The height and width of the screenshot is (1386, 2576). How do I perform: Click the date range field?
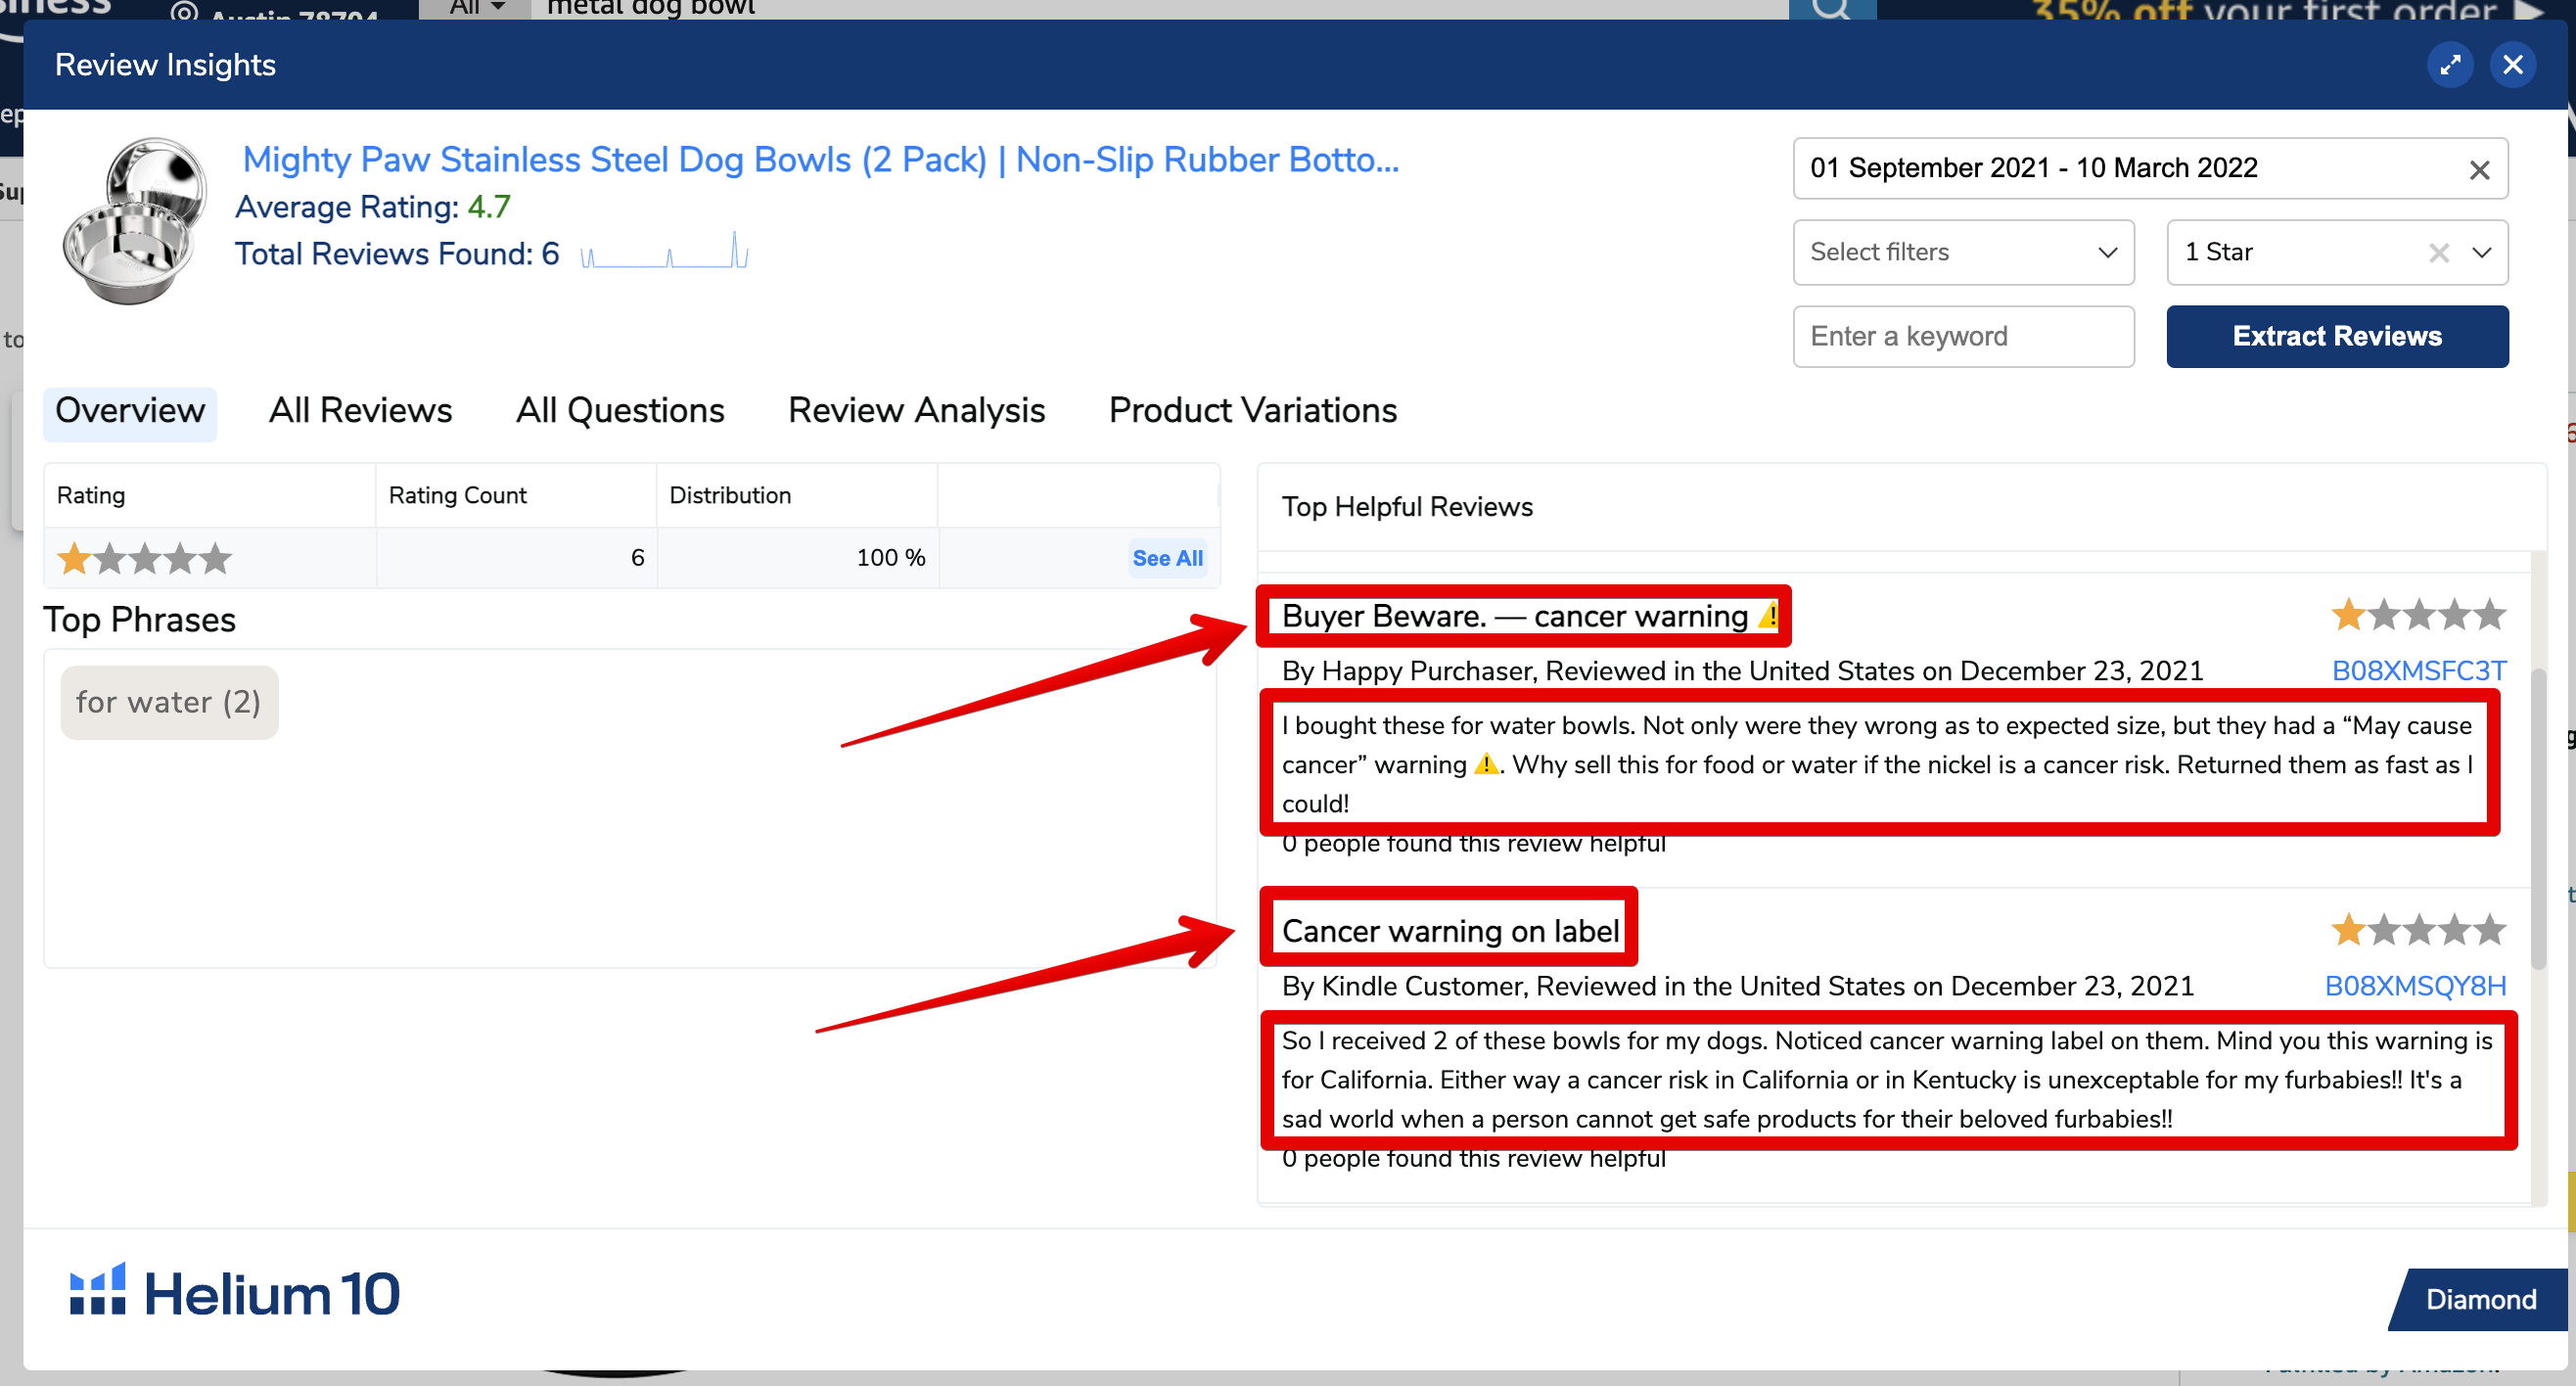[x=2150, y=168]
